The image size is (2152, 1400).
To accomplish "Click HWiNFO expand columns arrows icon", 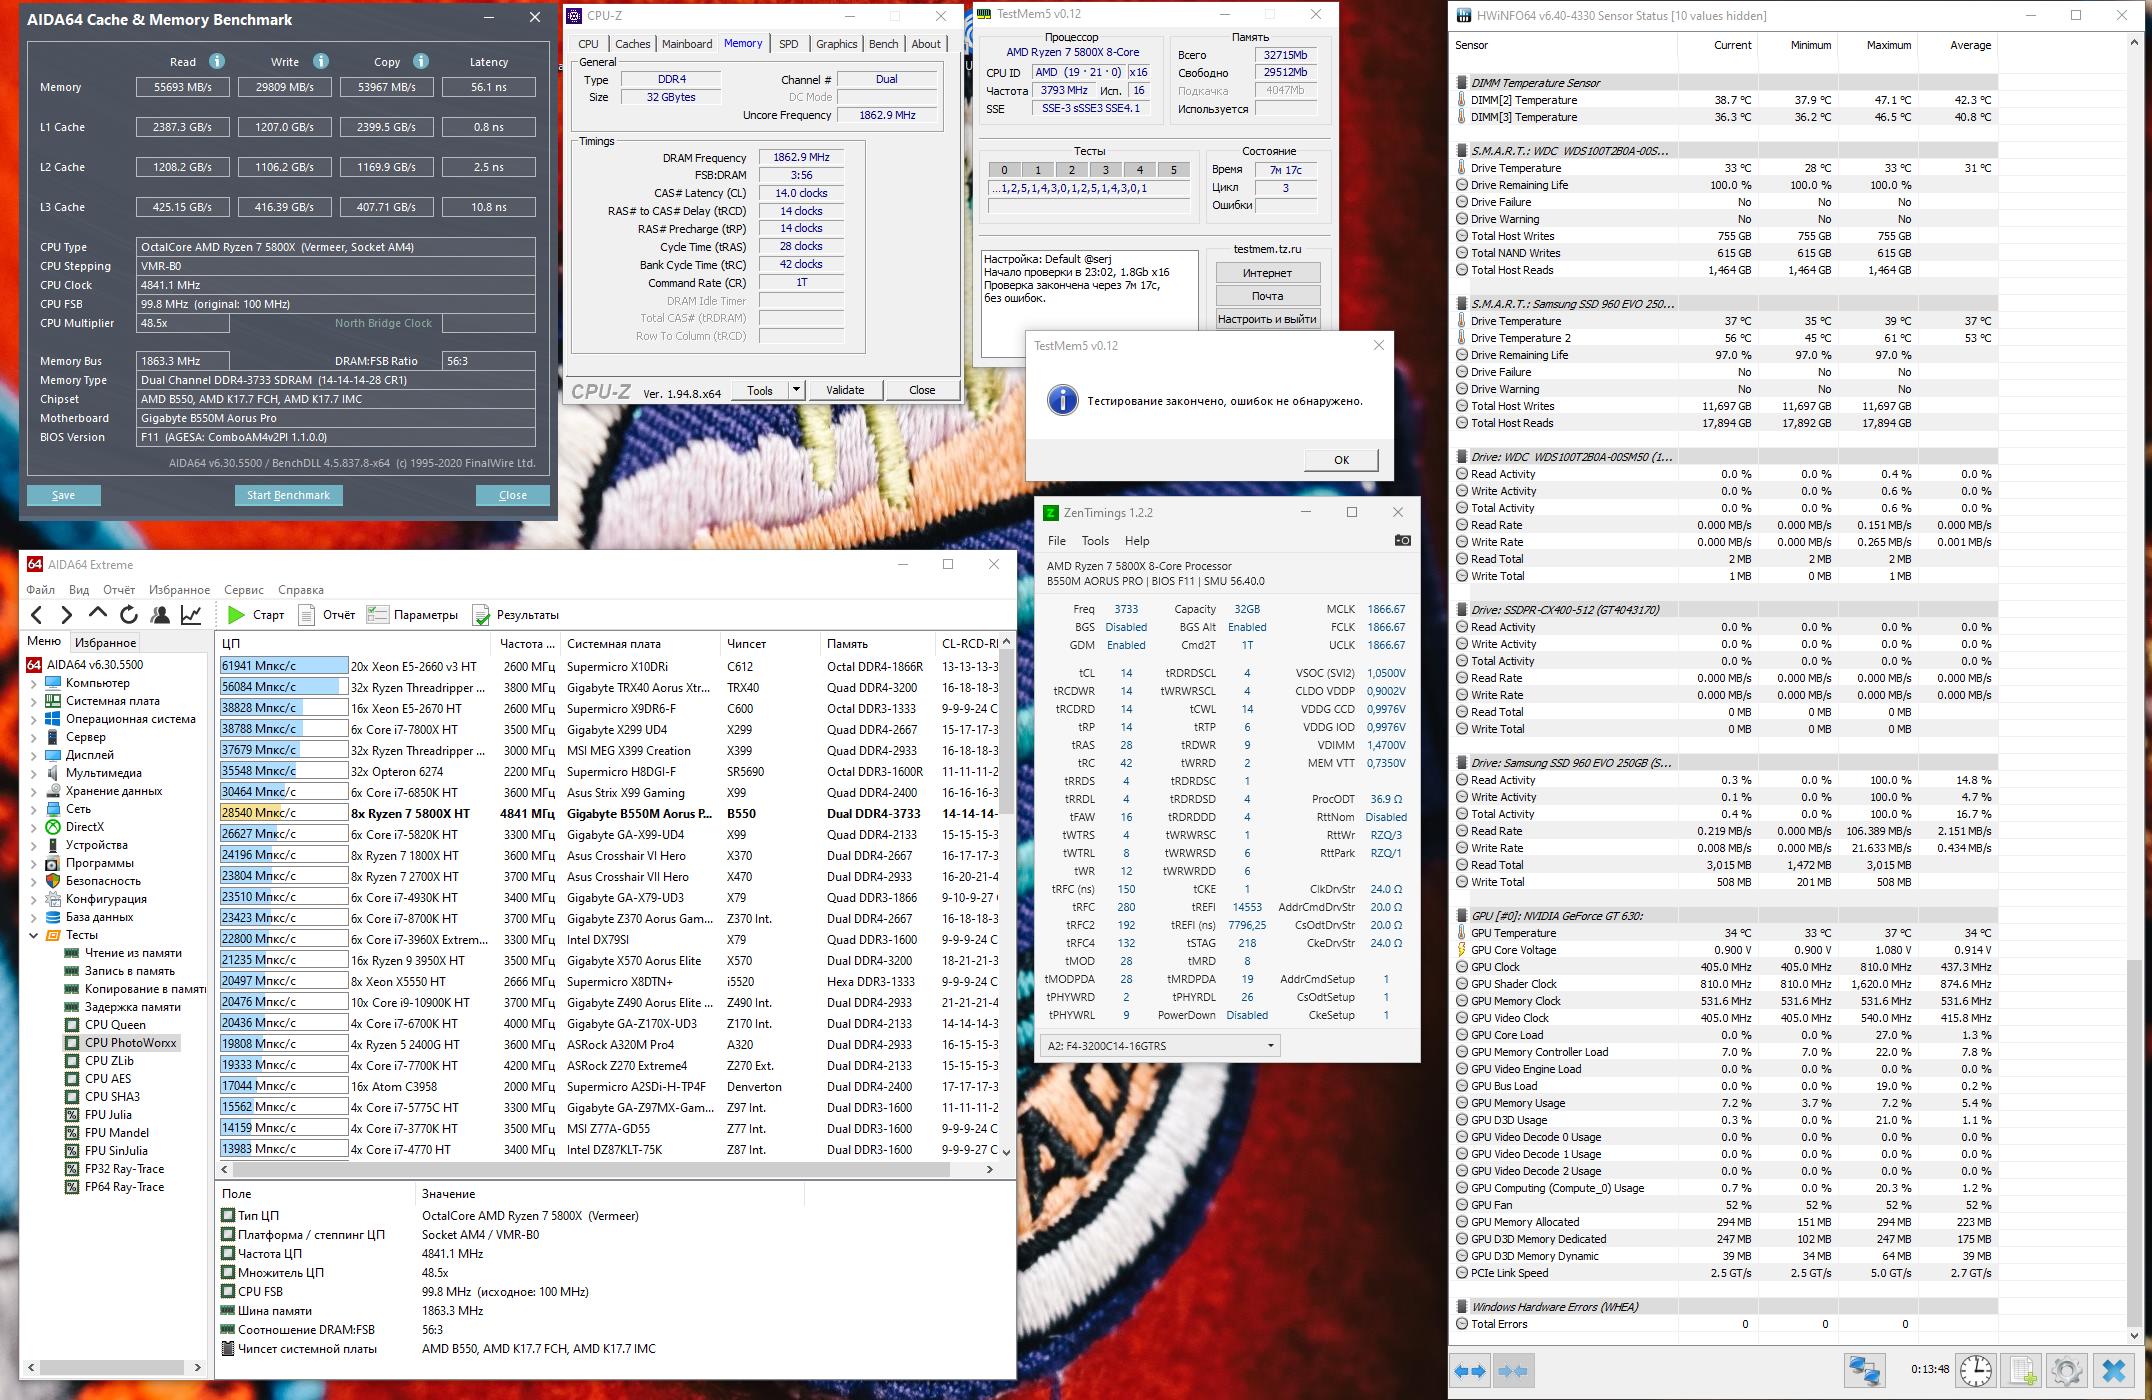I will pyautogui.click(x=1469, y=1371).
